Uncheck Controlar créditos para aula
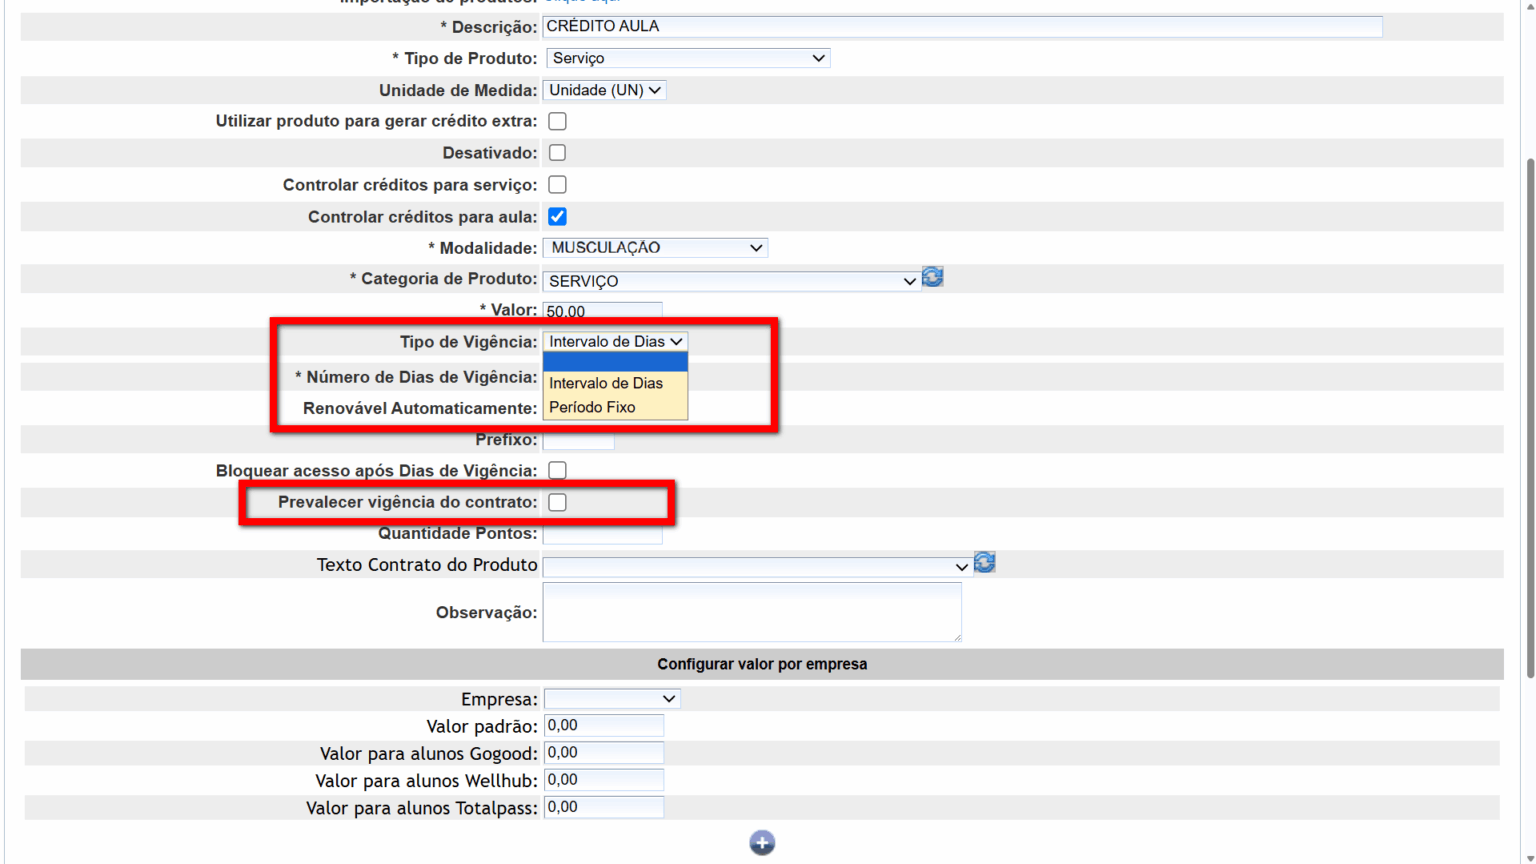Viewport: 1536px width, 864px height. [557, 217]
